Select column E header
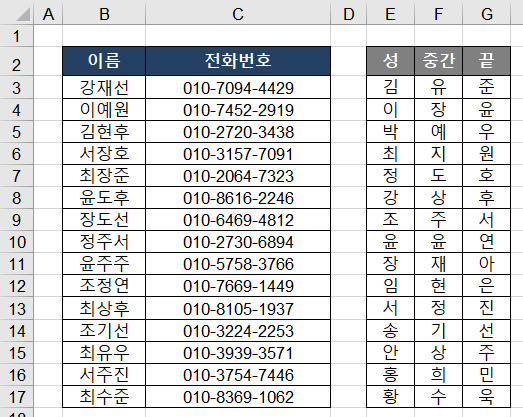Screen dimensions: 523x417 click(x=390, y=14)
